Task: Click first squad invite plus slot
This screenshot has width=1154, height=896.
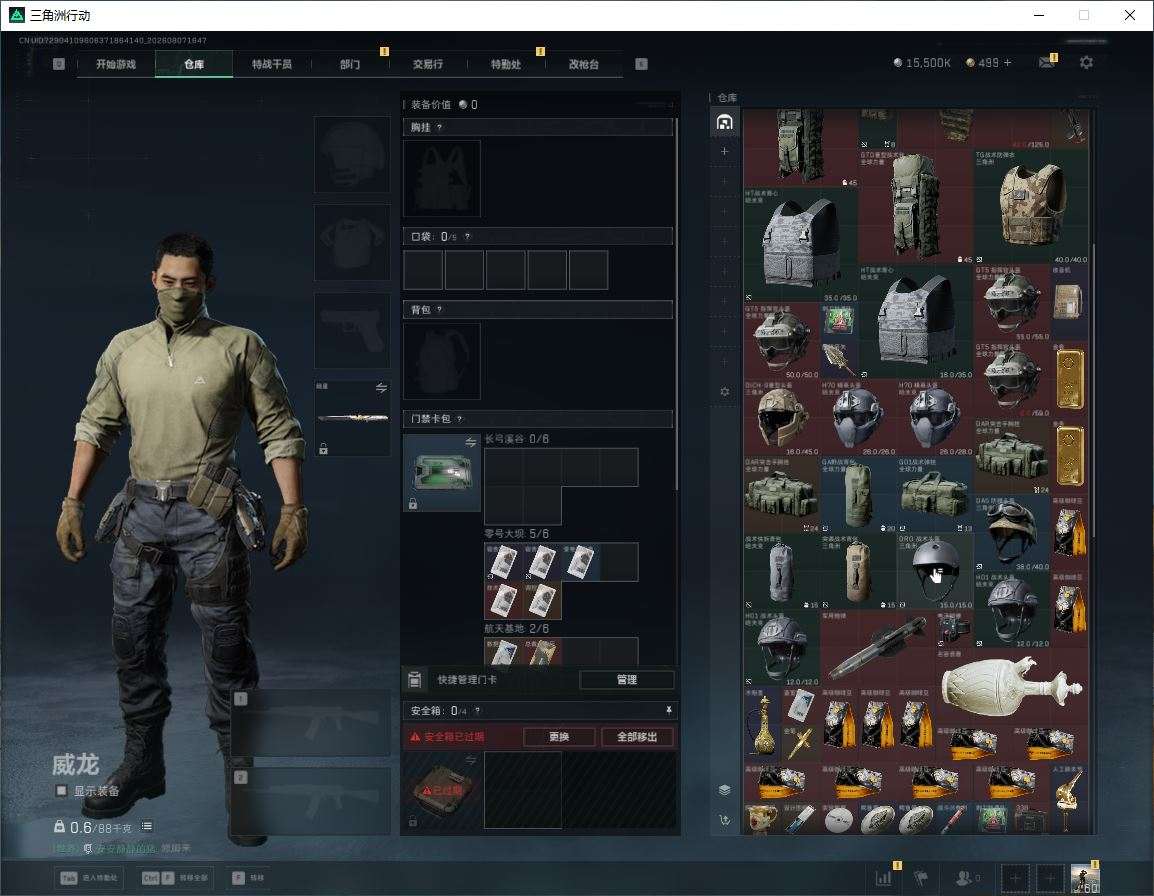Action: [x=1015, y=878]
